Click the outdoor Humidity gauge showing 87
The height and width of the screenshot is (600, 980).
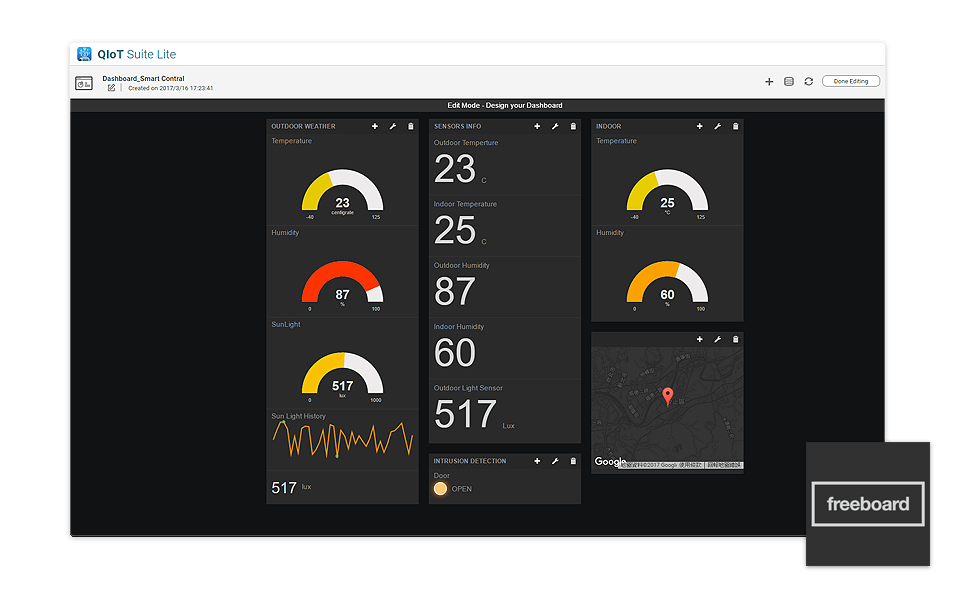pos(342,283)
